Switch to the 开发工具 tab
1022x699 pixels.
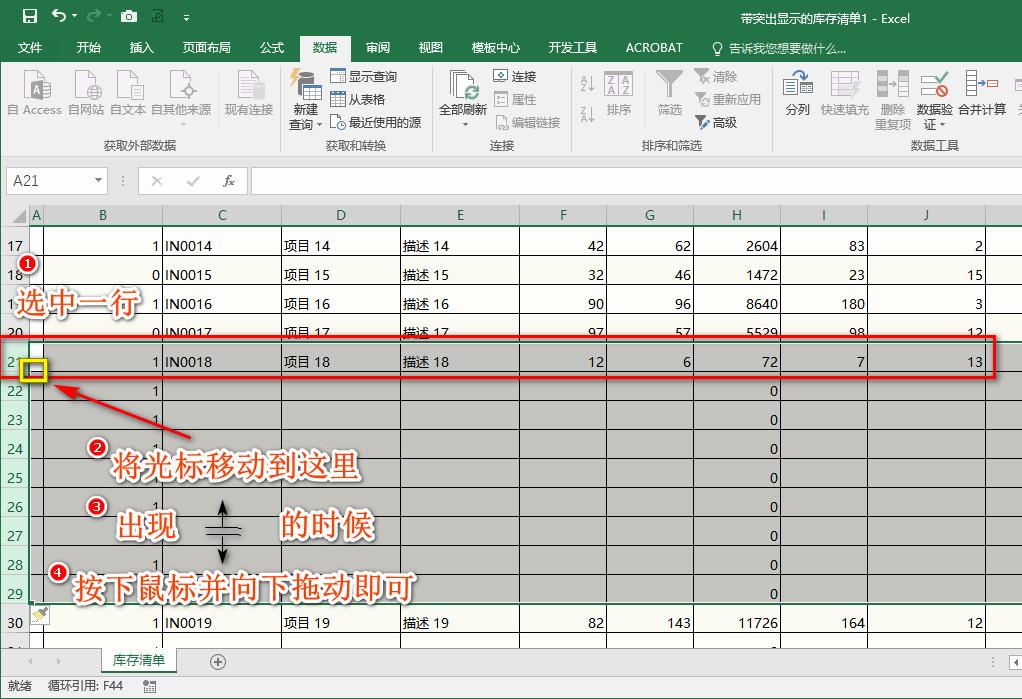tap(573, 48)
